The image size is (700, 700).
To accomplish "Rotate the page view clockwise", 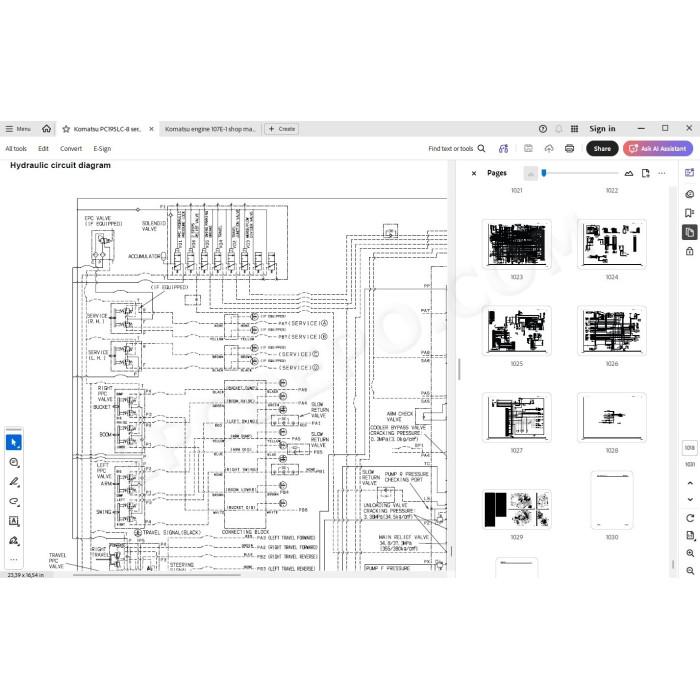I will (690, 518).
